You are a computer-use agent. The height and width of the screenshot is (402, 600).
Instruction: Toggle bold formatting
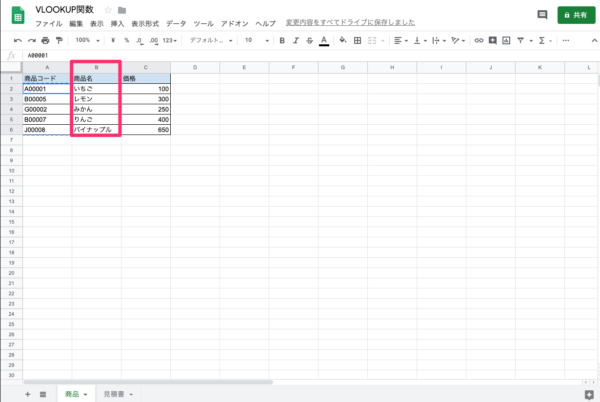282,41
